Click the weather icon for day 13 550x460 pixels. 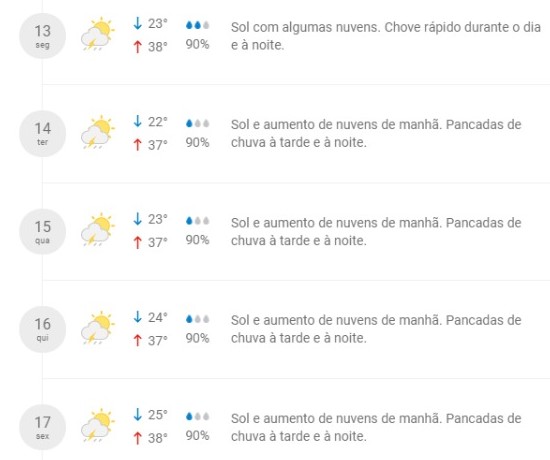point(98,34)
